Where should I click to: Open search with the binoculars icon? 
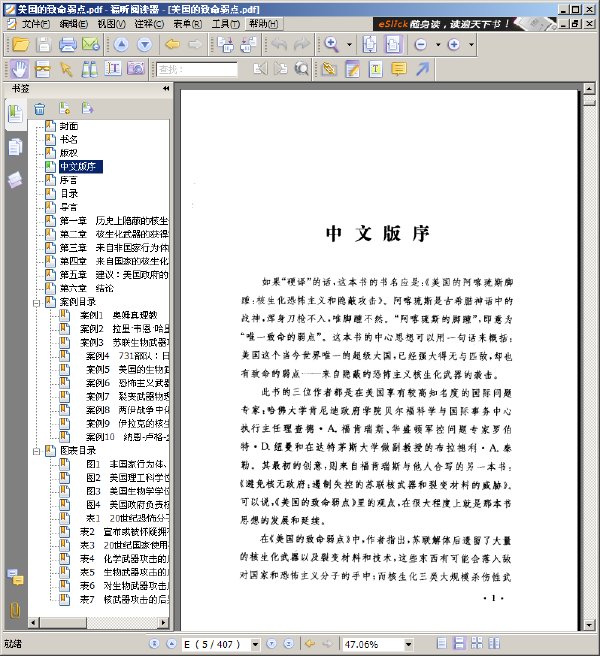[89, 69]
